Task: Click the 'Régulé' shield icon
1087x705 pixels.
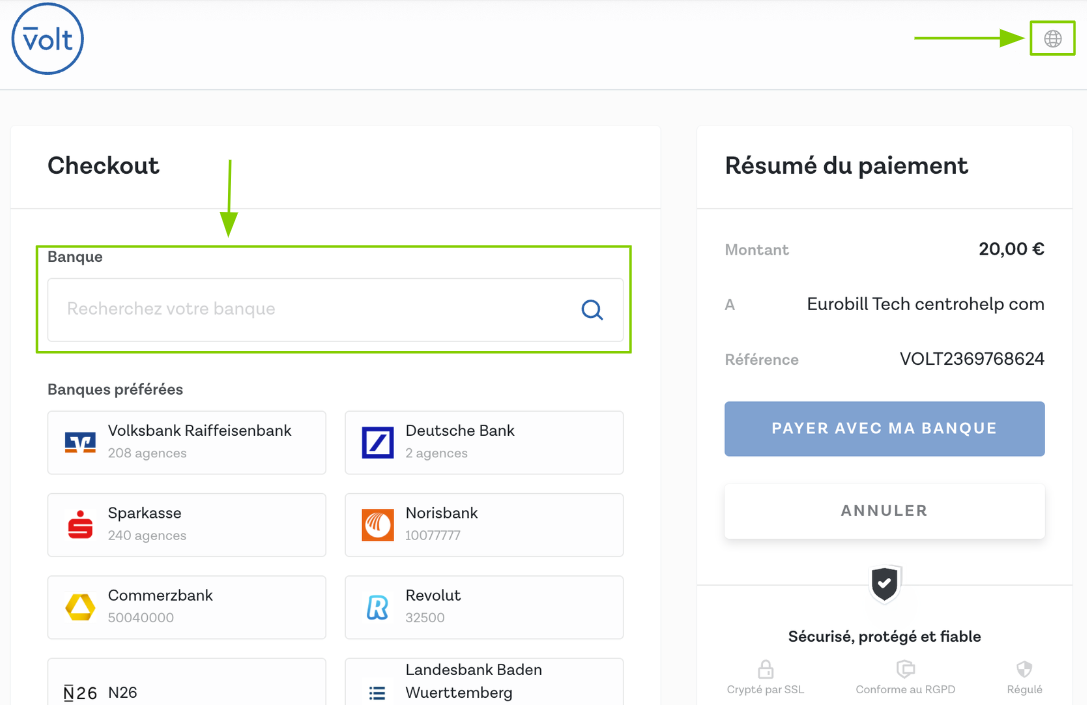Action: click(1024, 669)
